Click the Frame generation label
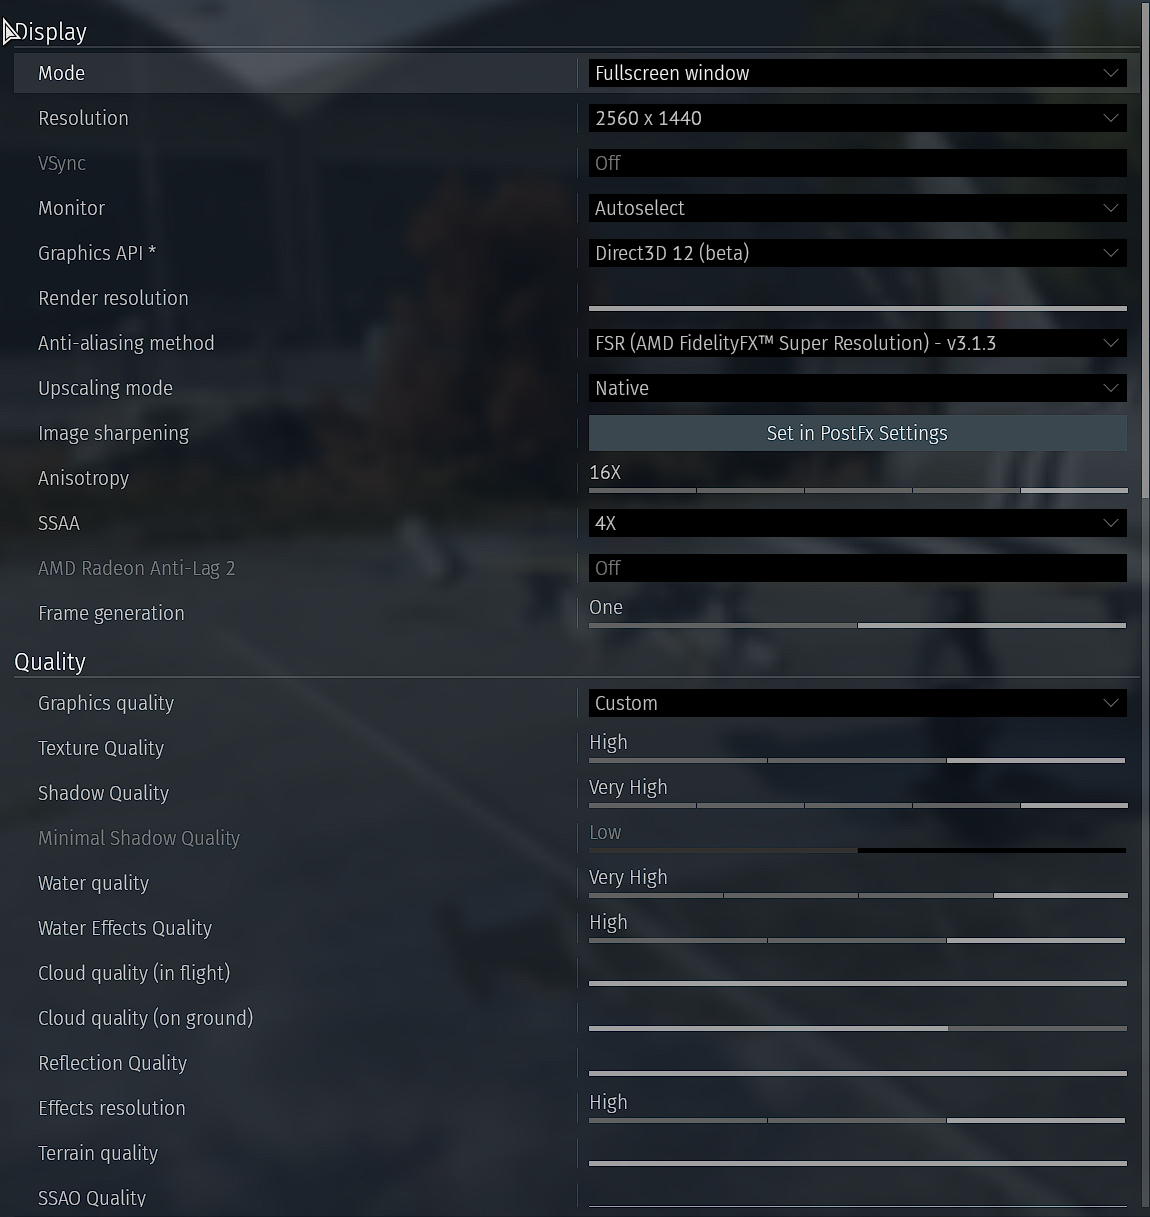The width and height of the screenshot is (1150, 1217). point(111,613)
